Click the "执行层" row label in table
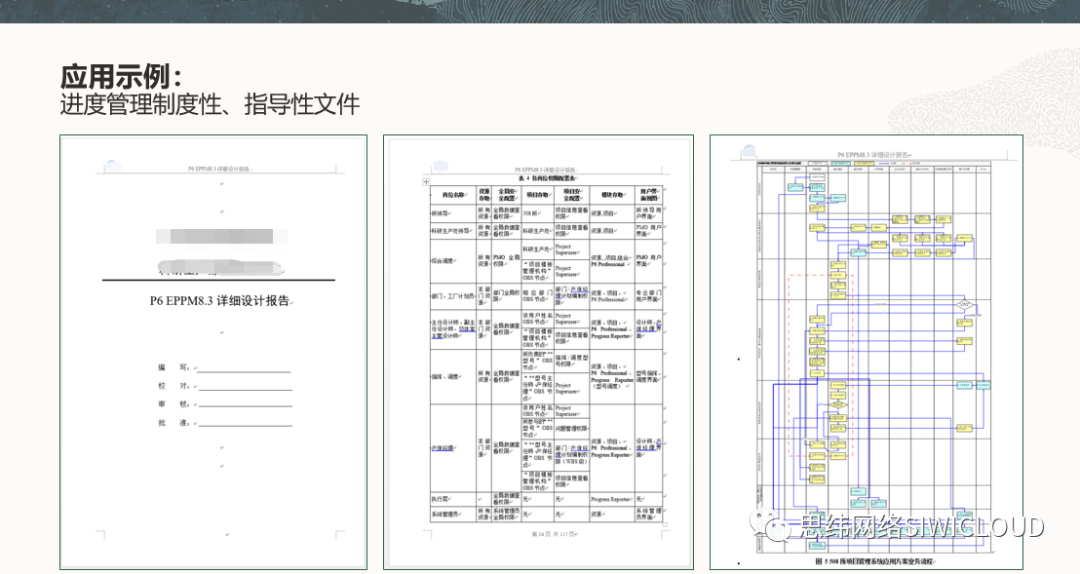This screenshot has width=1080, height=574. [x=441, y=499]
